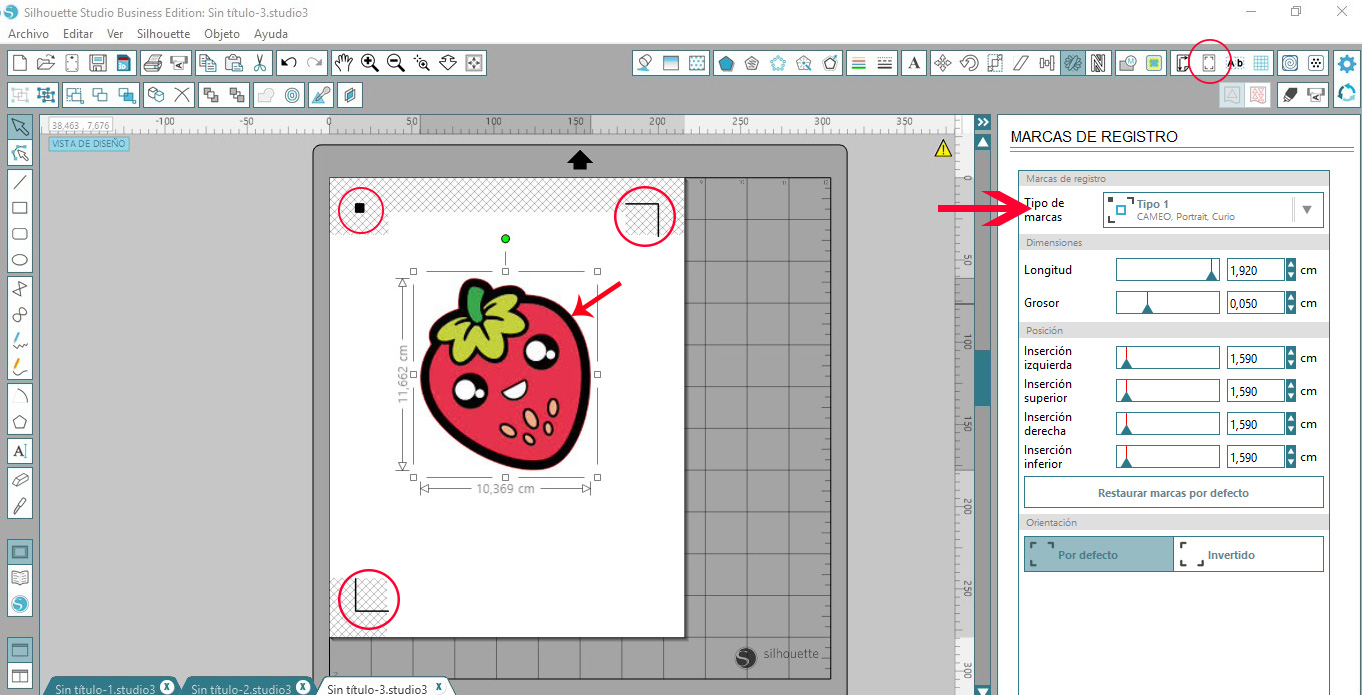Open Preferences gear icon
This screenshot has width=1362, height=695.
[1347, 64]
